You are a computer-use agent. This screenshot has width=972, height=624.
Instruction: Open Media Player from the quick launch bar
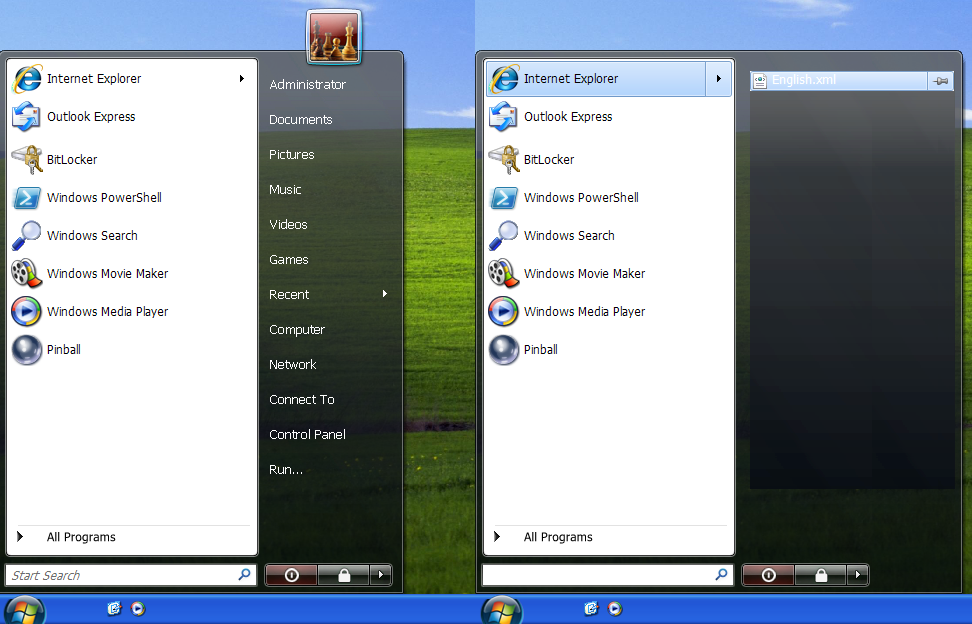139,608
